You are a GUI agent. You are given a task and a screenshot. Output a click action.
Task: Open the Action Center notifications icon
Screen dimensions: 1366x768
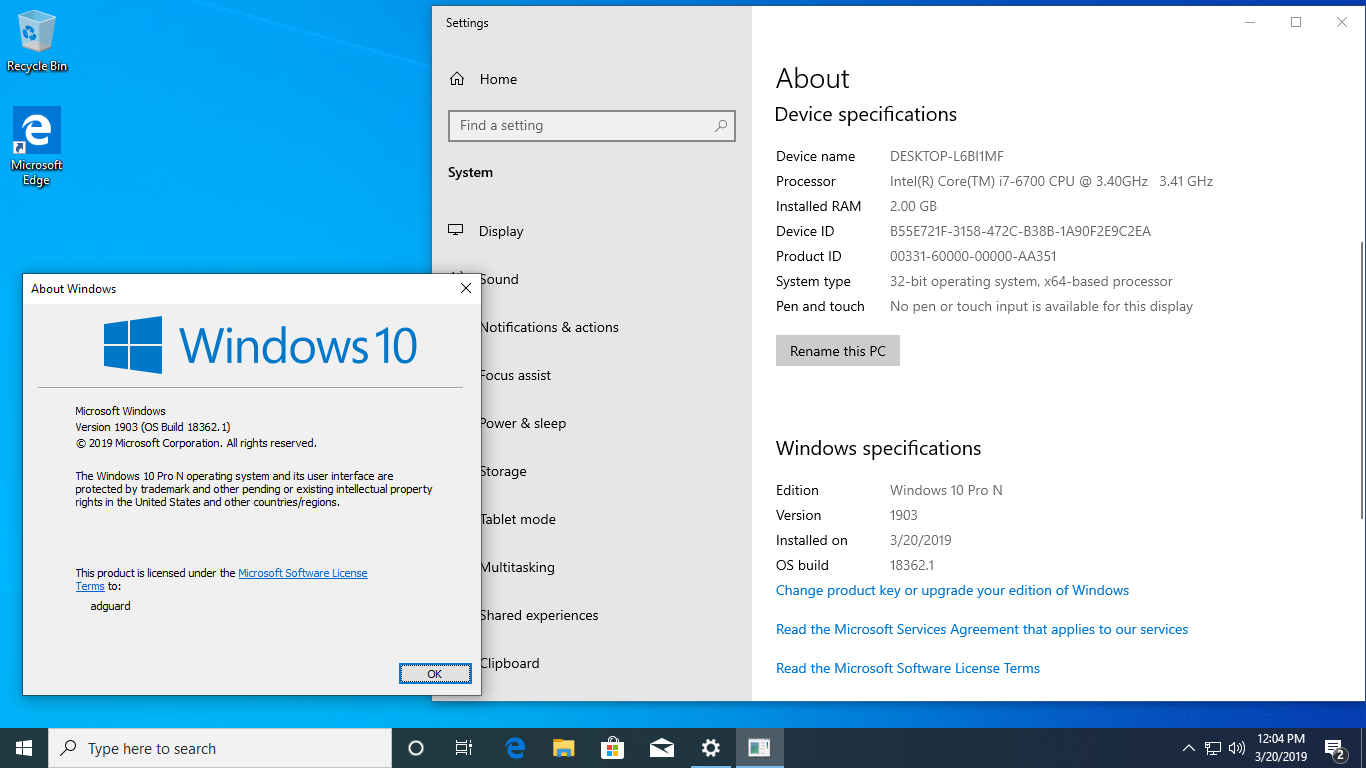(1334, 748)
